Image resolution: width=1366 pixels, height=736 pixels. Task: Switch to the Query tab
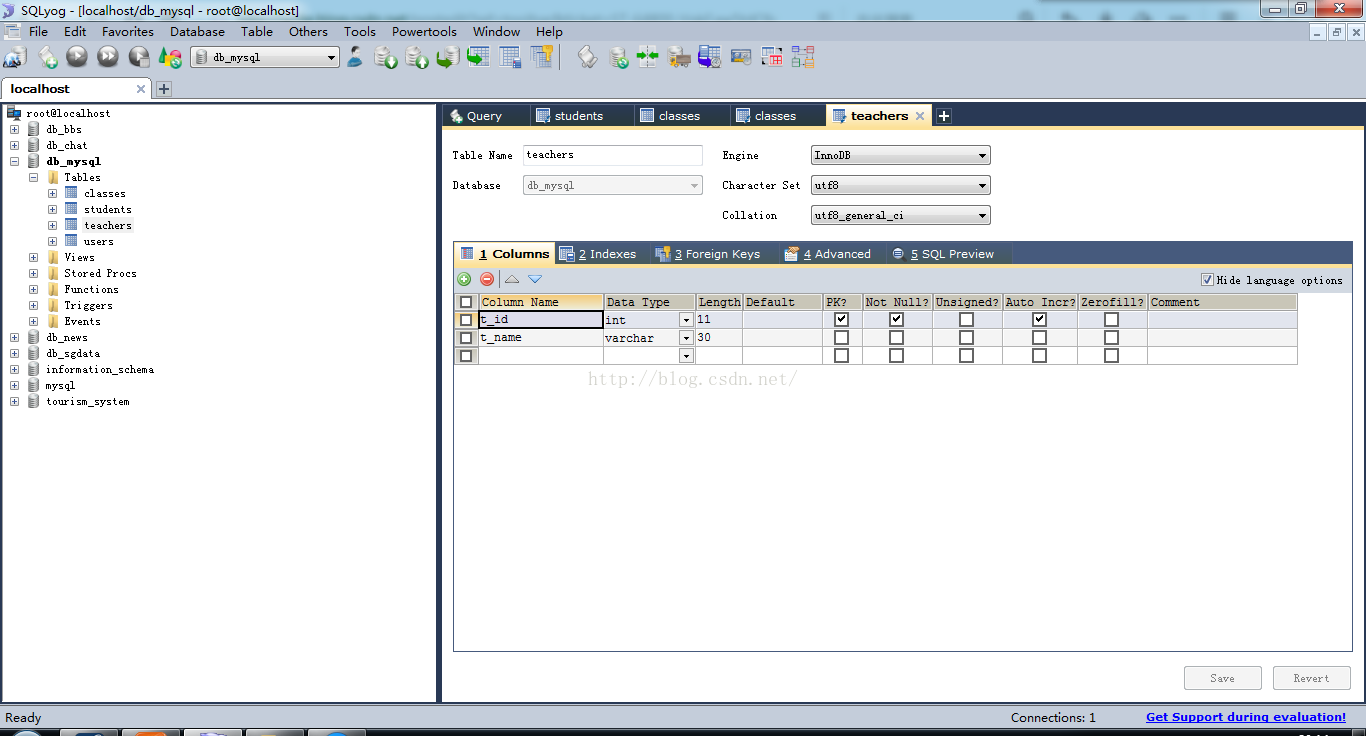485,116
